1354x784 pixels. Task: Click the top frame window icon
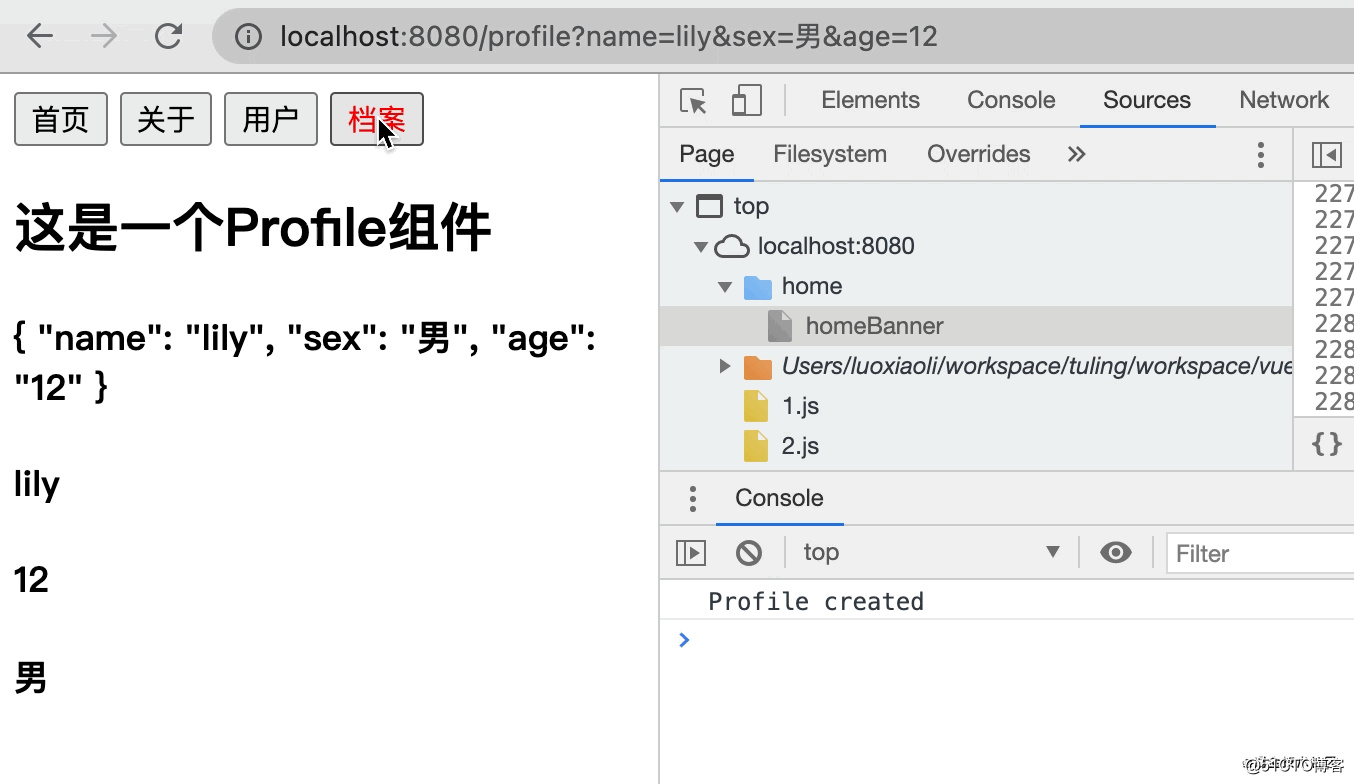[709, 206]
